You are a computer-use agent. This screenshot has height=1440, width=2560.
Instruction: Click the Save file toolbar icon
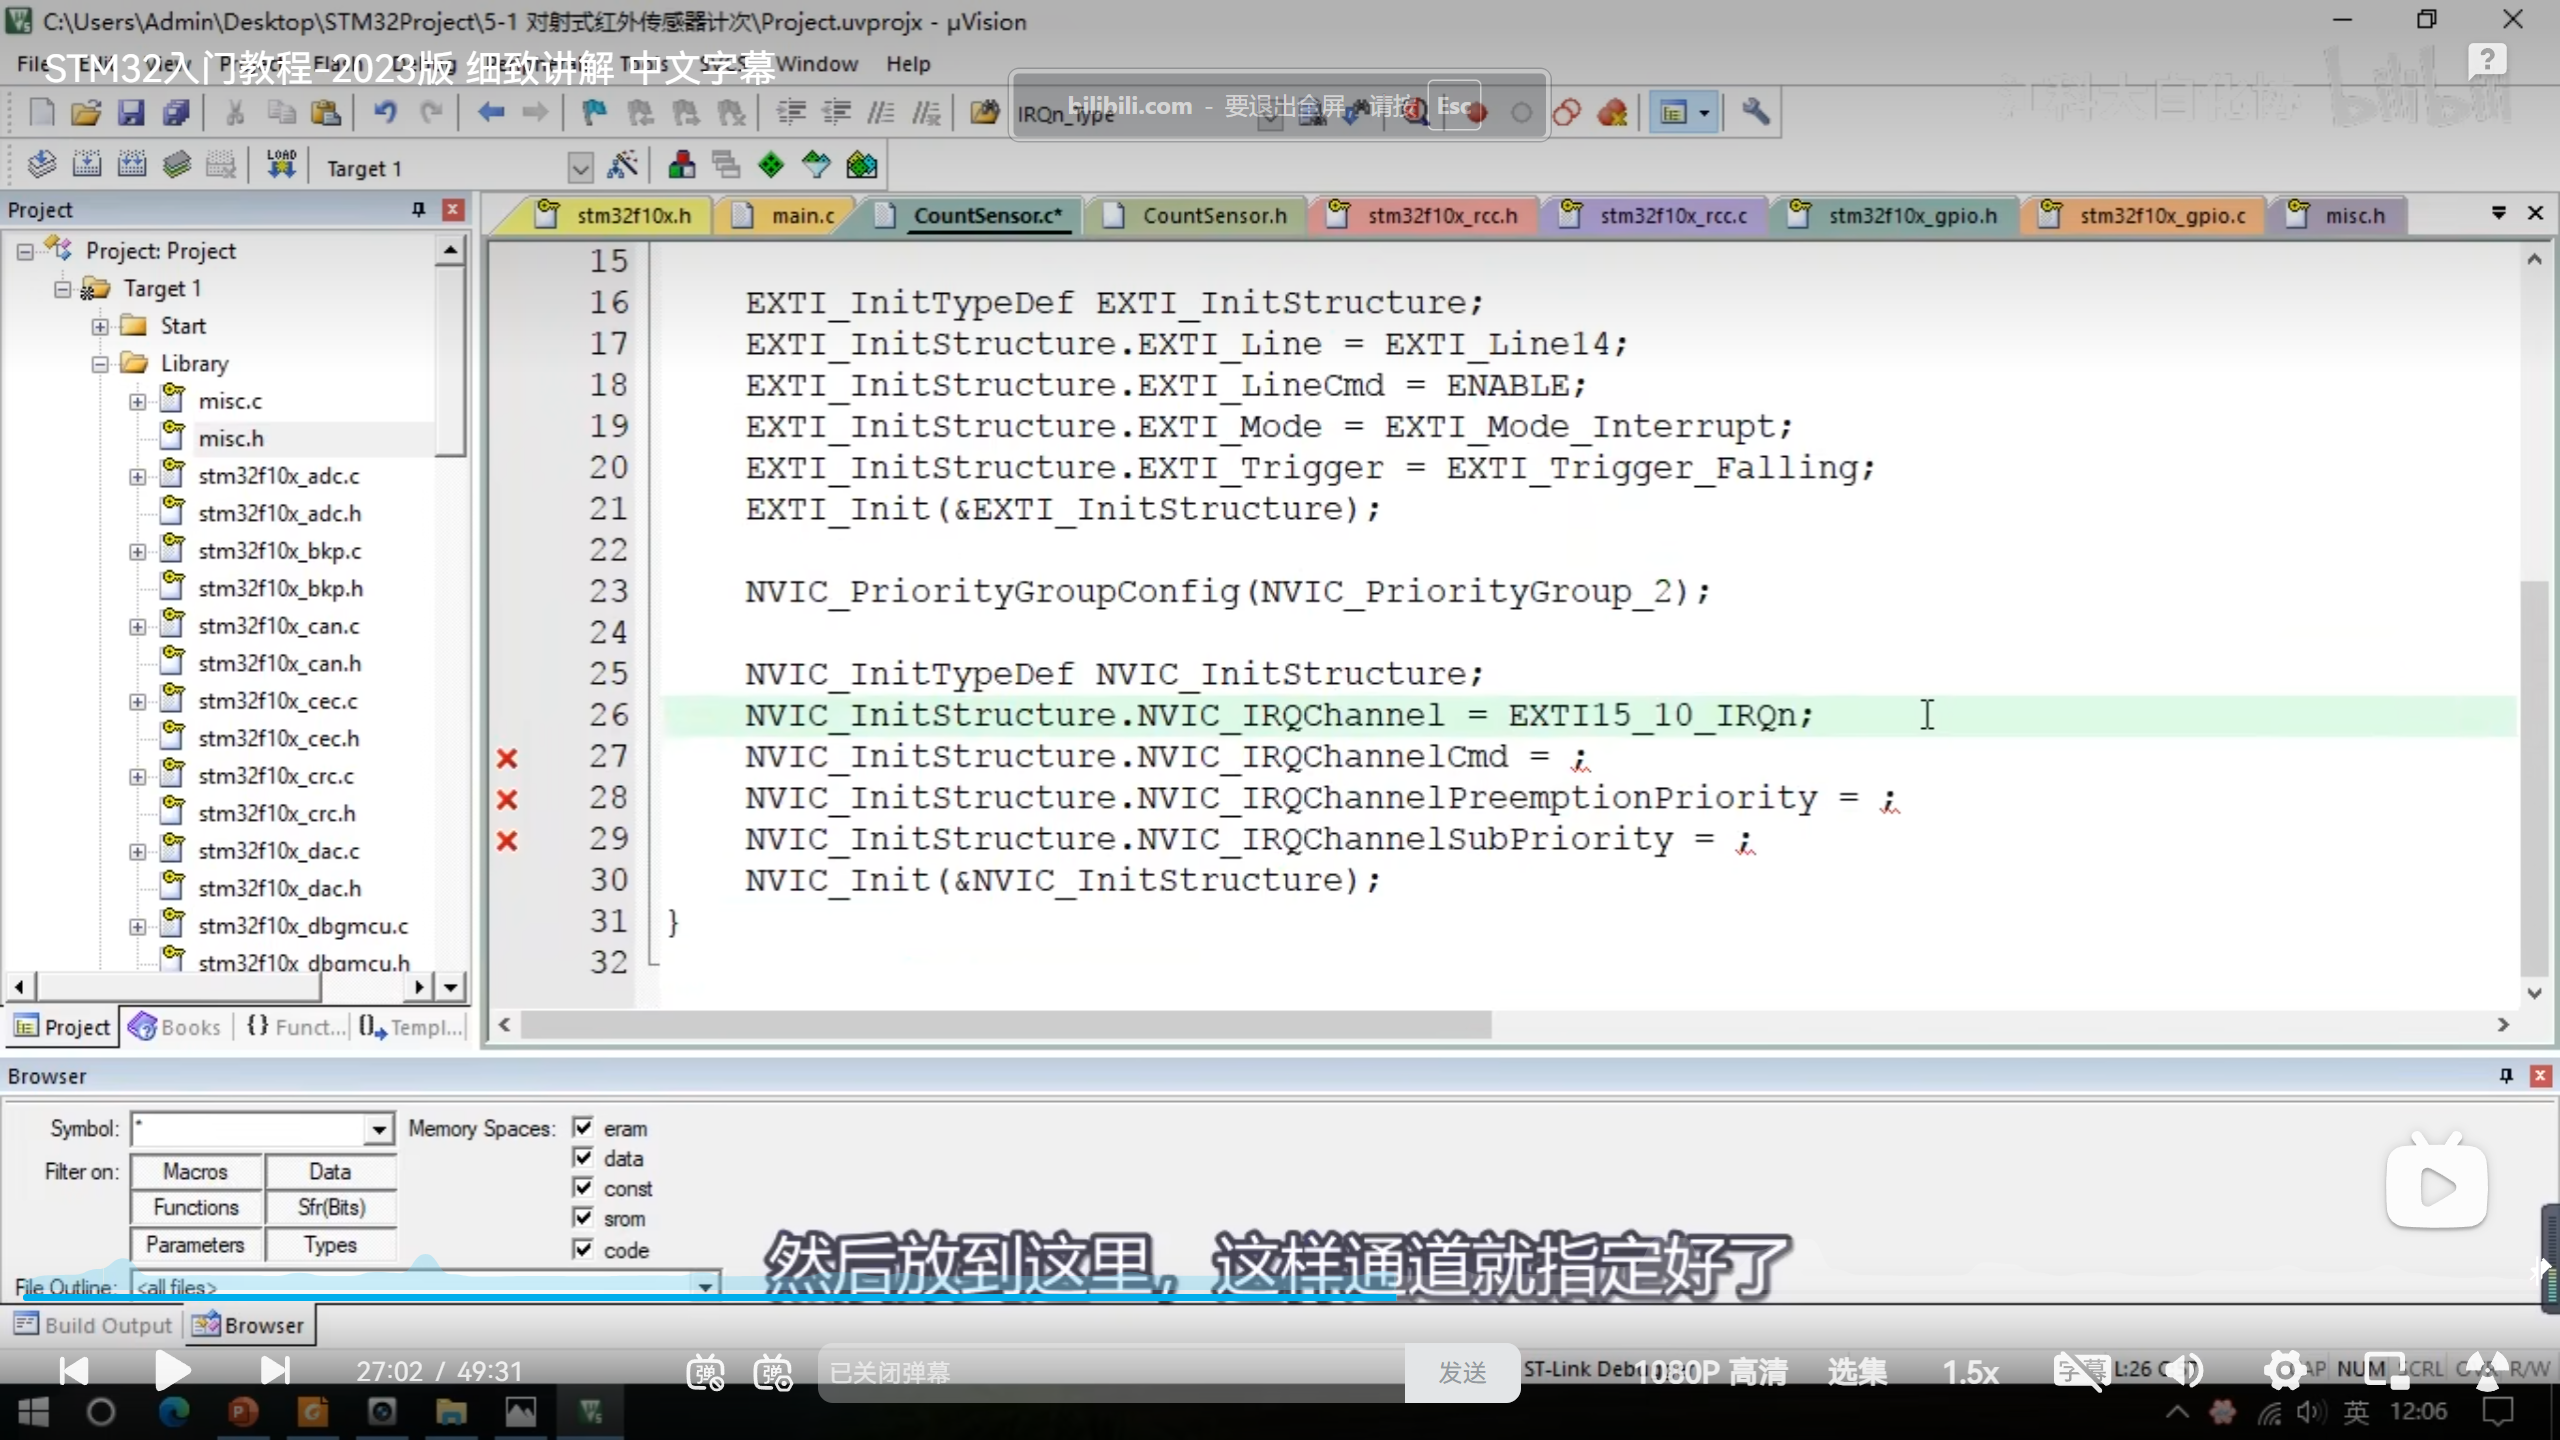point(131,113)
